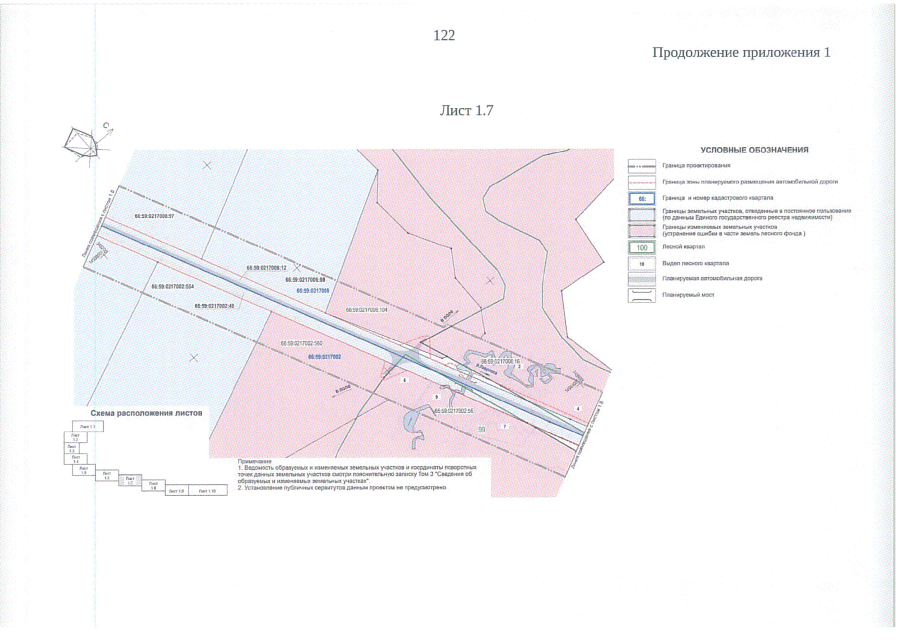Click parcel label 66:59:0217006:104
Viewport: 905px width, 640px height.
click(x=366, y=310)
